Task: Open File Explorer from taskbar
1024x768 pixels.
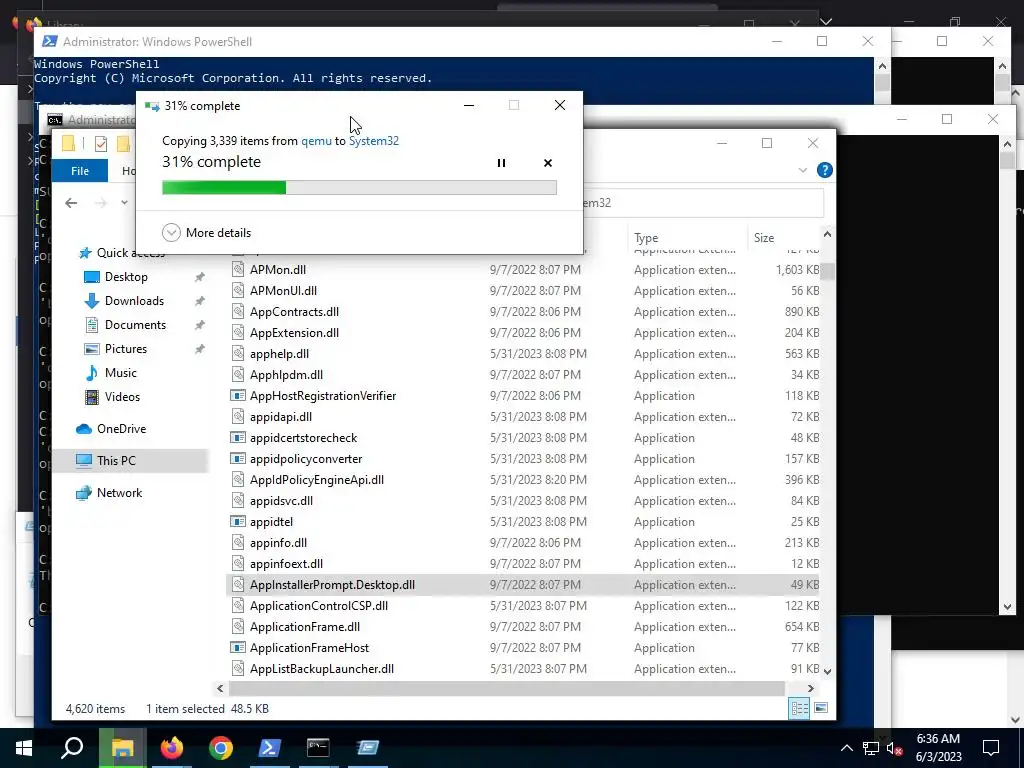Action: (122, 748)
